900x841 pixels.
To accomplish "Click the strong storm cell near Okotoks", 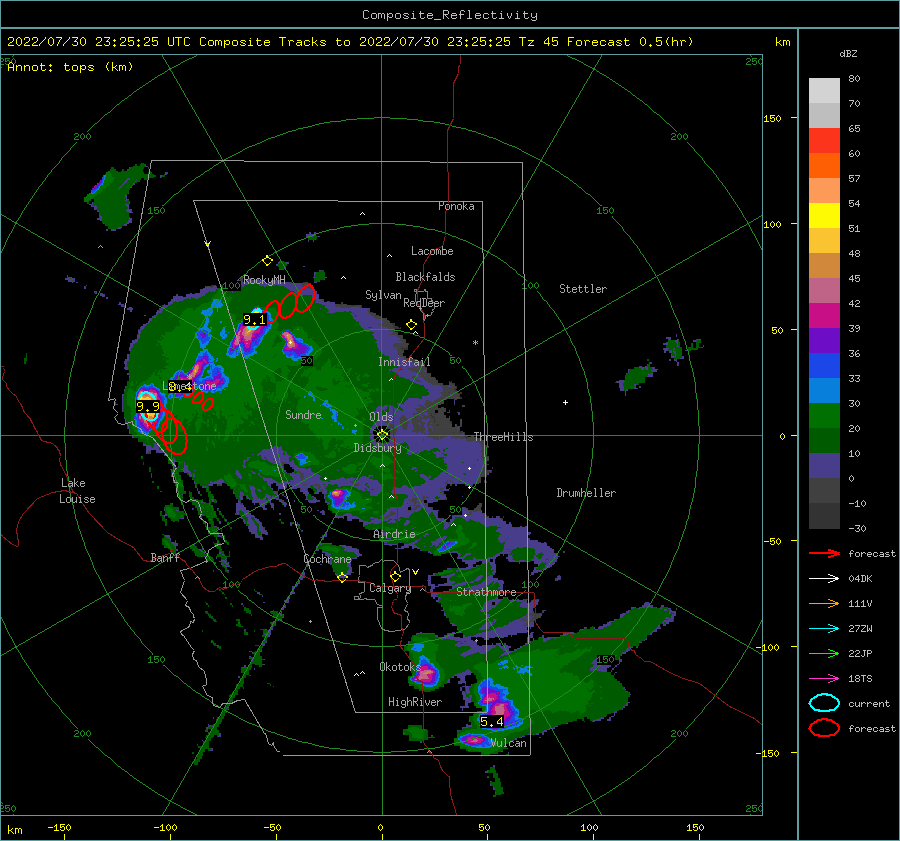I will pos(426,673).
